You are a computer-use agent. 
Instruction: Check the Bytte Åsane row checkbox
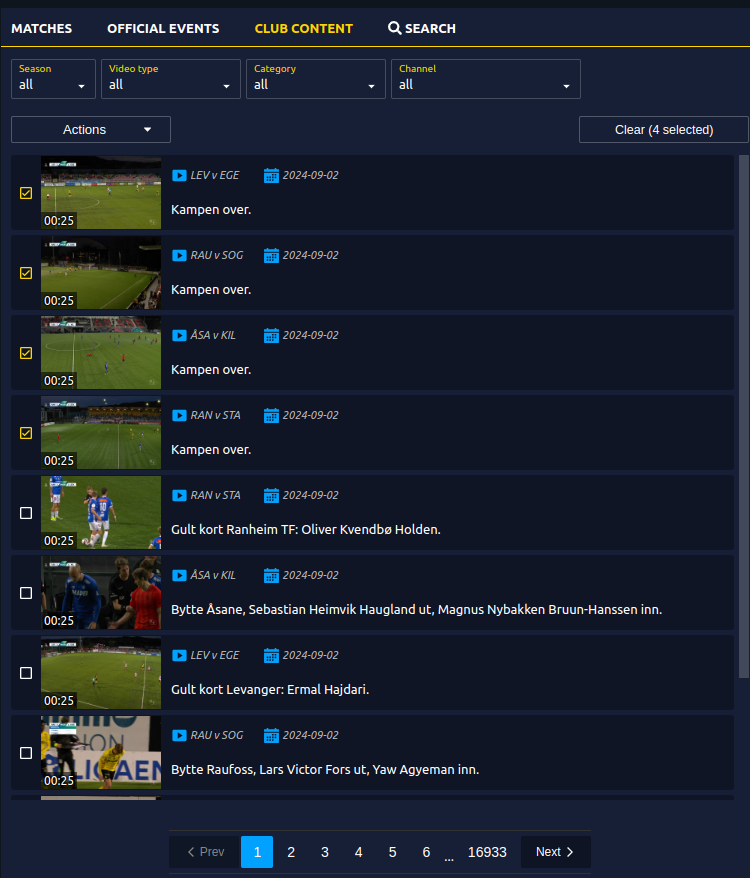(26, 593)
